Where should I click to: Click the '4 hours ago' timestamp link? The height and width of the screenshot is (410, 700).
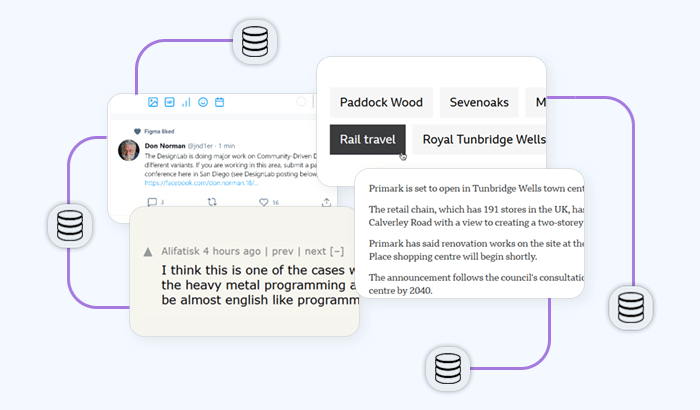[232, 251]
